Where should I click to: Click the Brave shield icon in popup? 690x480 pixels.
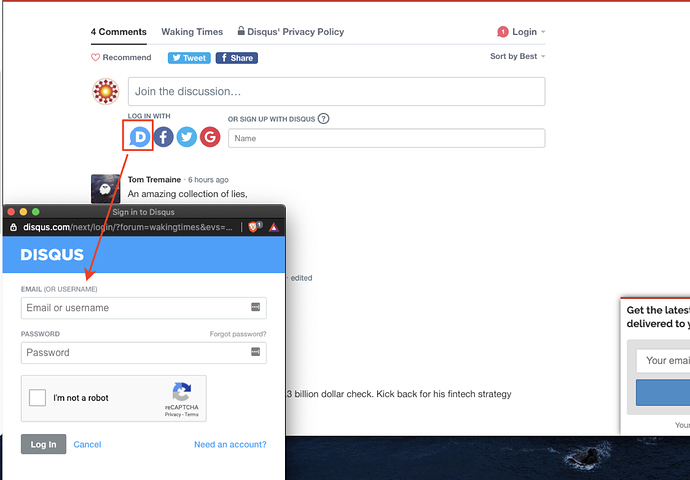(255, 227)
